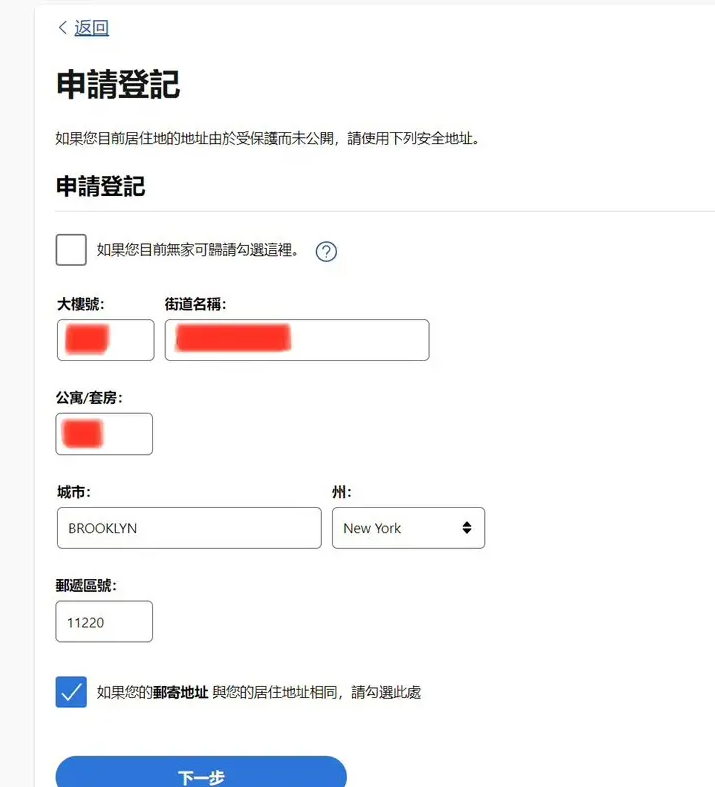The height and width of the screenshot is (787, 715).
Task: Uncheck the same mailing address checkbox
Action: coord(71,692)
